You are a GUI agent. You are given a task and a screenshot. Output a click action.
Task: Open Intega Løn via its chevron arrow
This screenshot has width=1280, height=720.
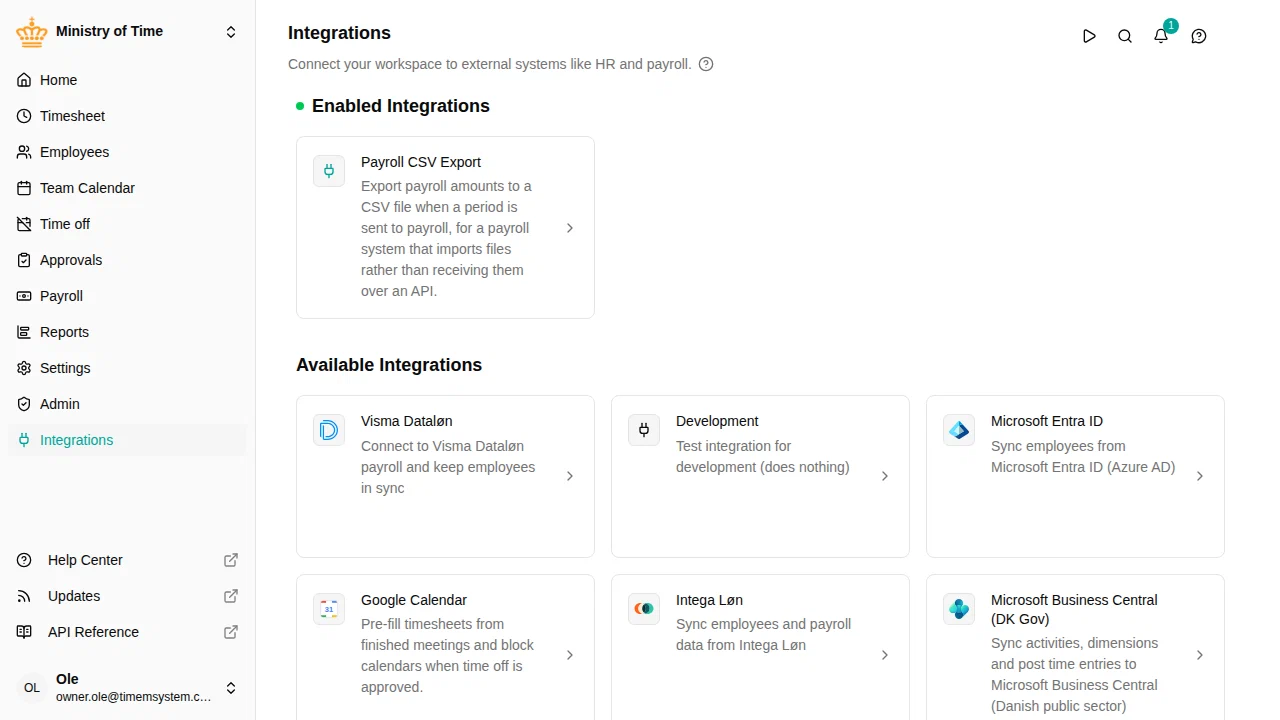pyautogui.click(x=885, y=655)
